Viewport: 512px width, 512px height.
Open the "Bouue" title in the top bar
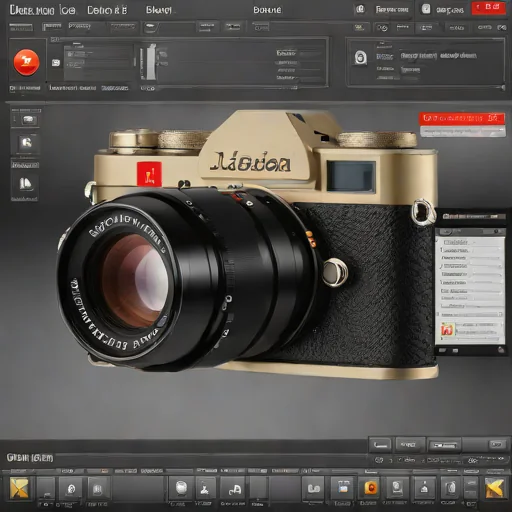tap(267, 10)
